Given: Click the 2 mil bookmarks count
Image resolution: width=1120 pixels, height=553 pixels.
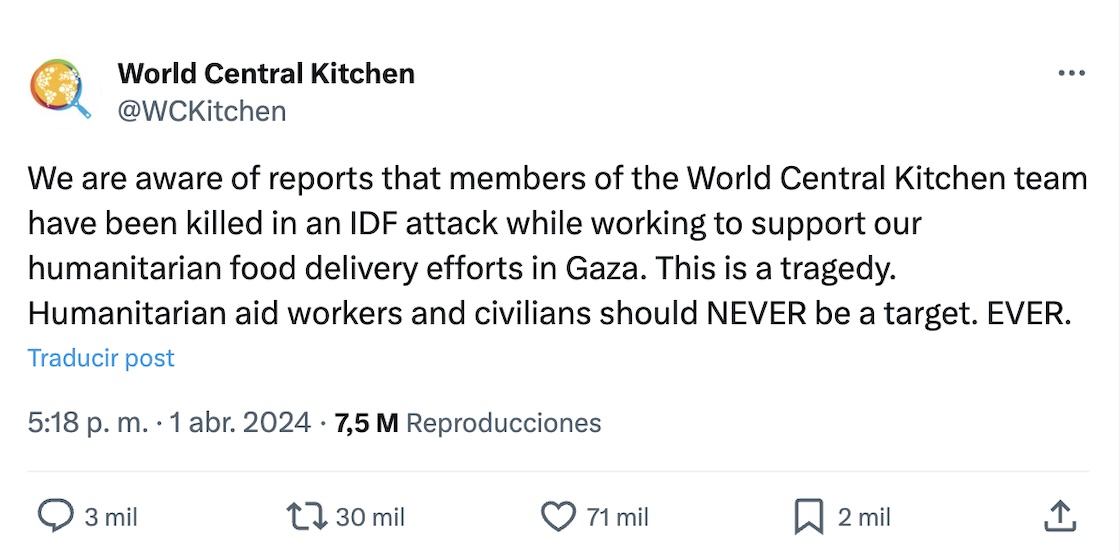Looking at the screenshot, I should coord(864,517).
